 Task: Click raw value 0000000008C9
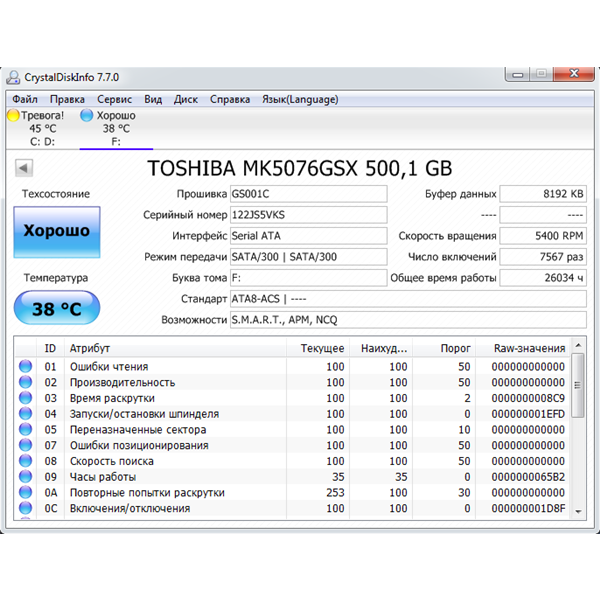[528, 398]
